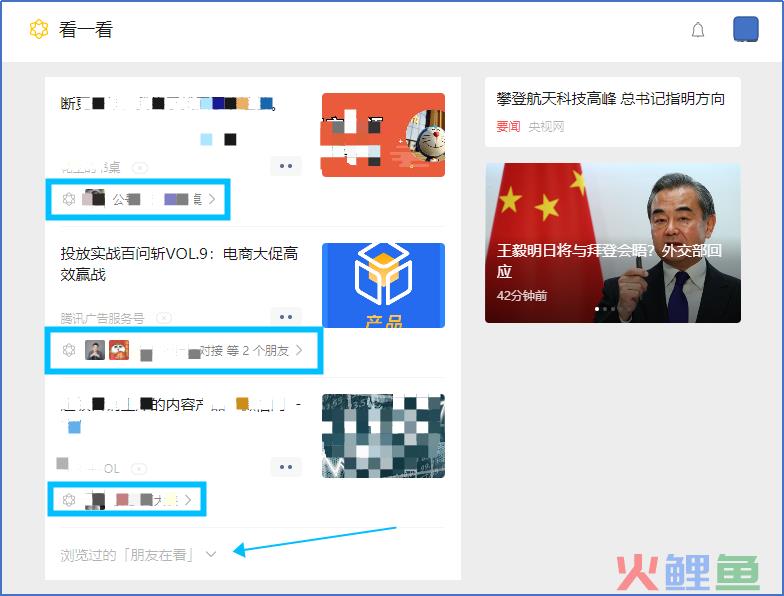This screenshot has width=784, height=596.
Task: Open the notification bell
Action: [698, 30]
